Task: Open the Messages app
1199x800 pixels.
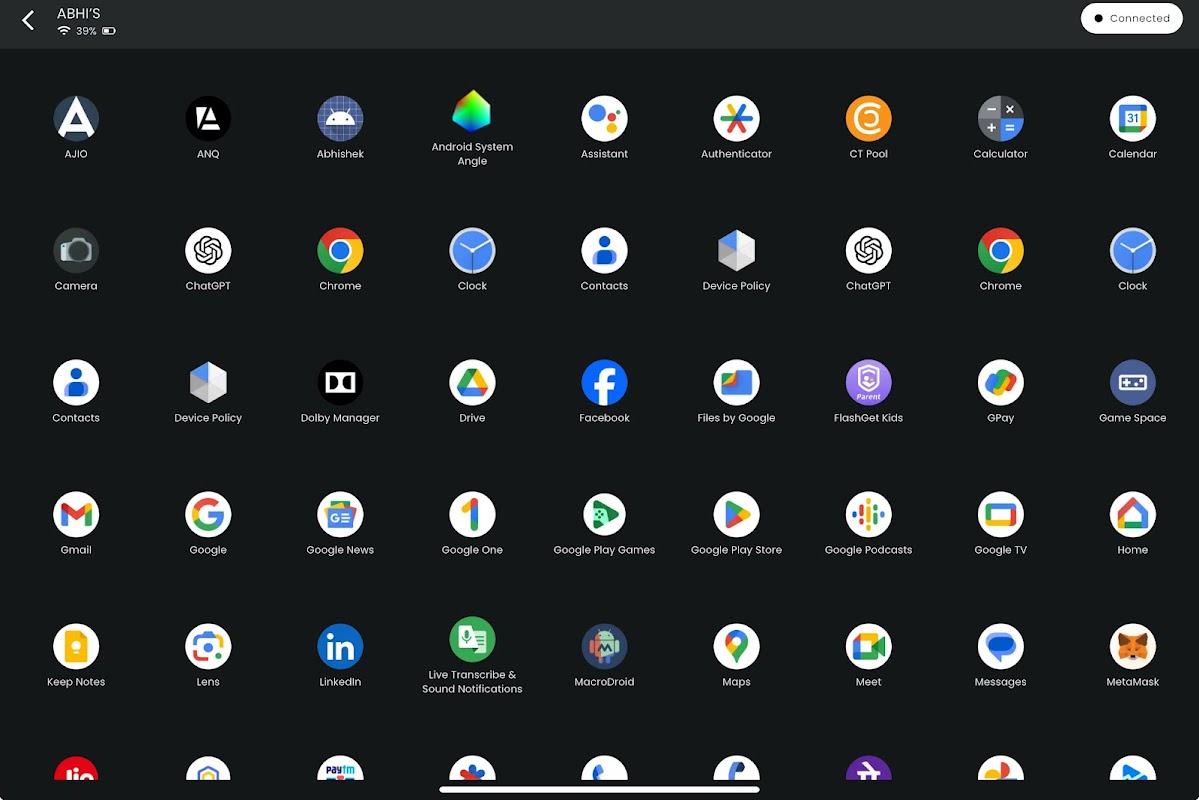Action: click(x=1000, y=647)
